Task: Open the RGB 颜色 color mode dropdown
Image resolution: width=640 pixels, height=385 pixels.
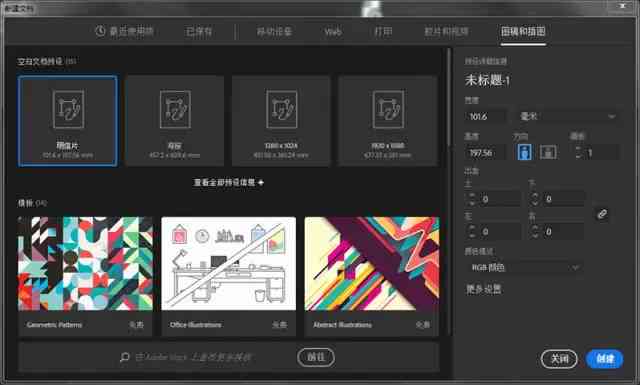Action: point(524,268)
